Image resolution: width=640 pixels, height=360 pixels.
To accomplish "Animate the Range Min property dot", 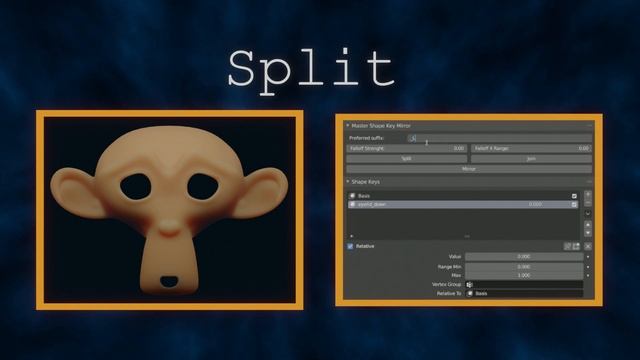I will pos(588,267).
